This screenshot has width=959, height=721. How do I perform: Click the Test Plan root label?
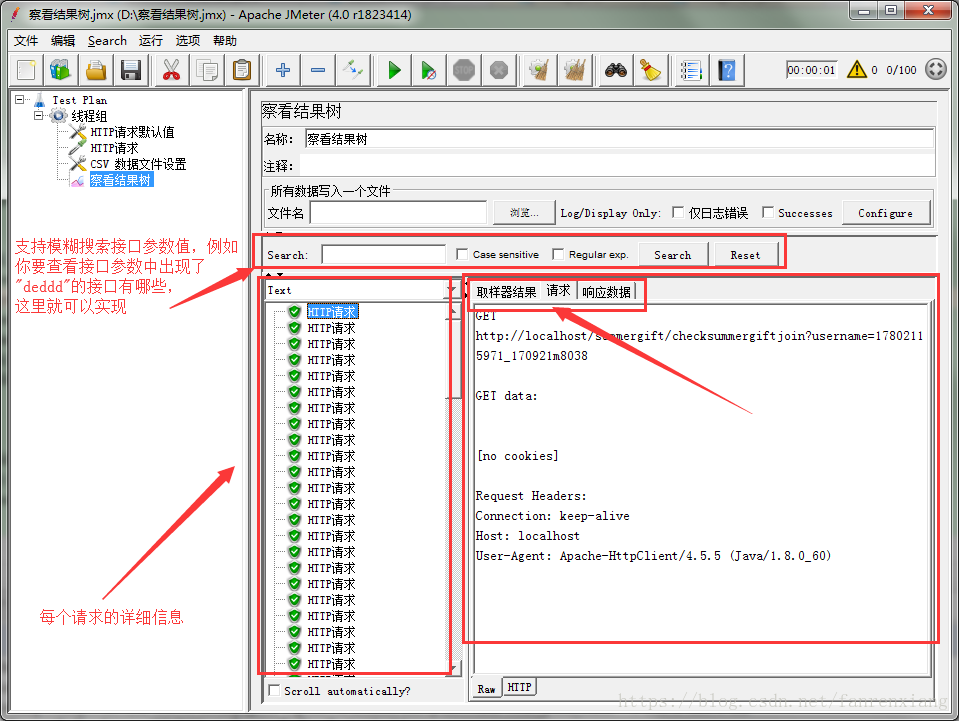[80, 99]
